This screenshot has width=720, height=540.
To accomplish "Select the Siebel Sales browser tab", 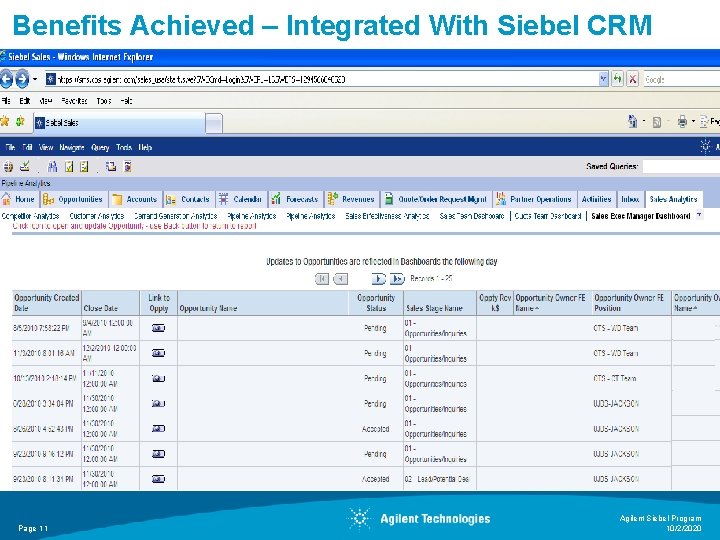I will [x=119, y=123].
